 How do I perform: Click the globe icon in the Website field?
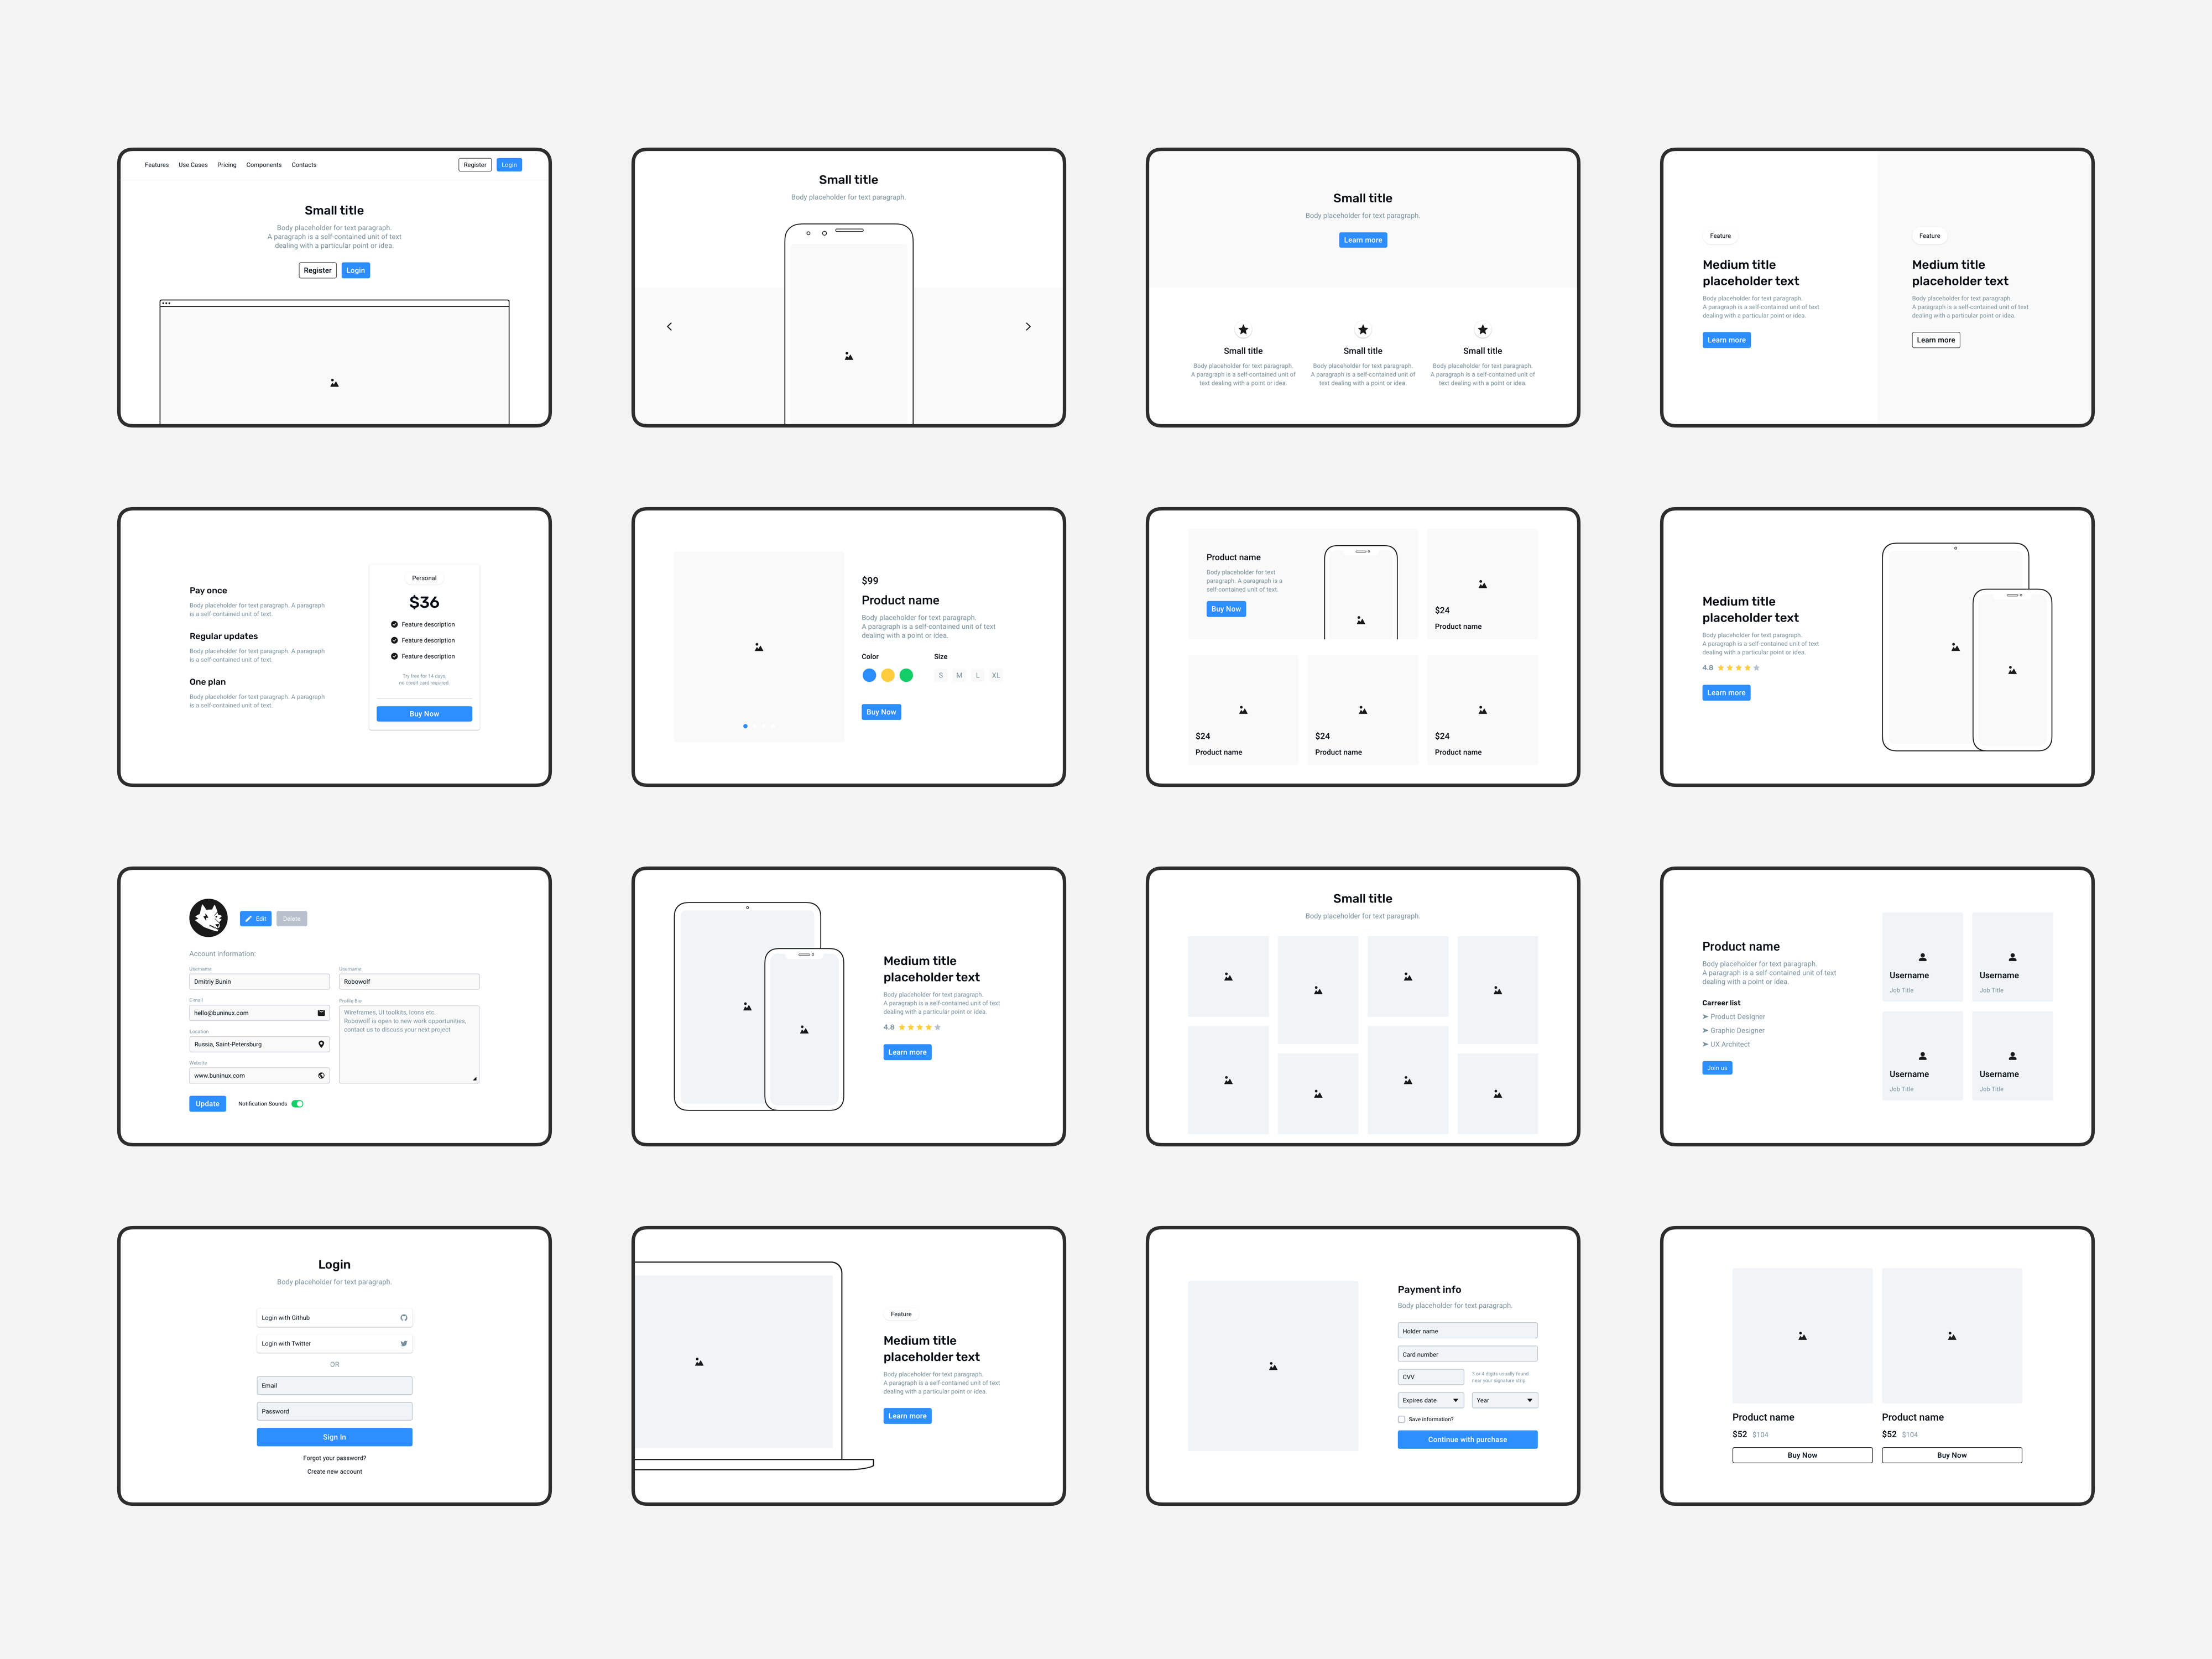(x=321, y=1076)
